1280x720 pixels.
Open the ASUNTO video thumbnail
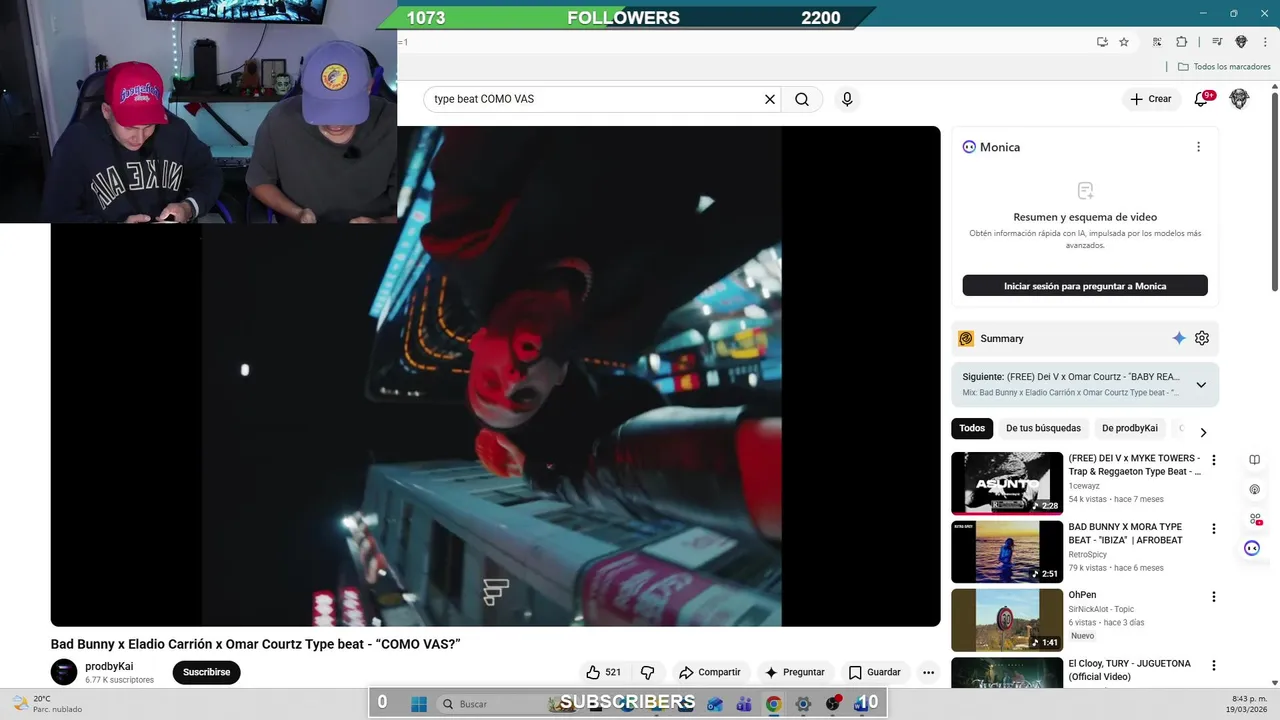1007,483
